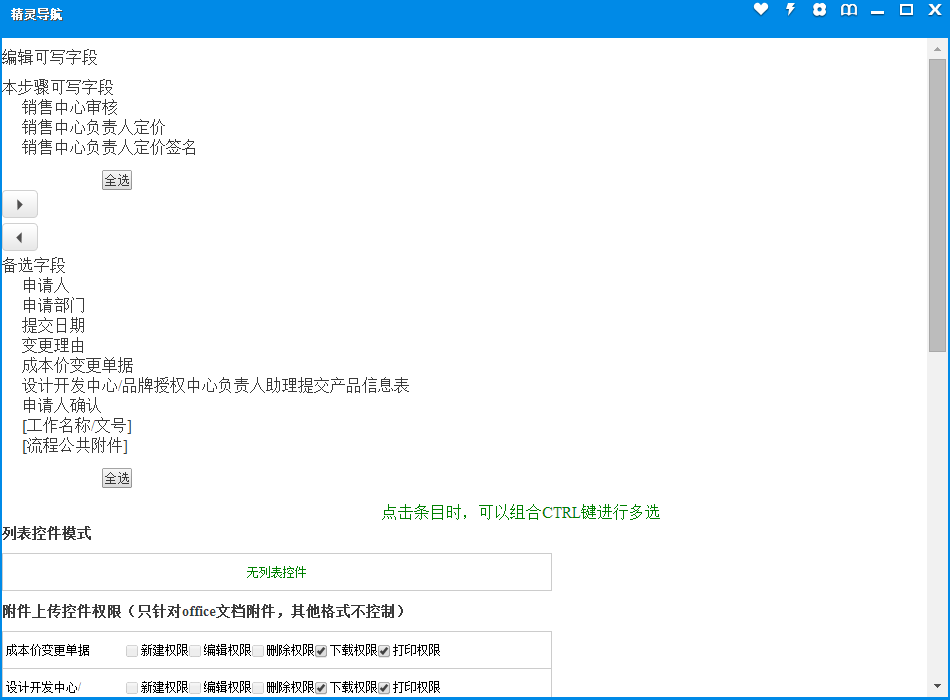This screenshot has height=700, width=950.
Task: Click the vertical scrollbar thumb
Action: coord(937,205)
